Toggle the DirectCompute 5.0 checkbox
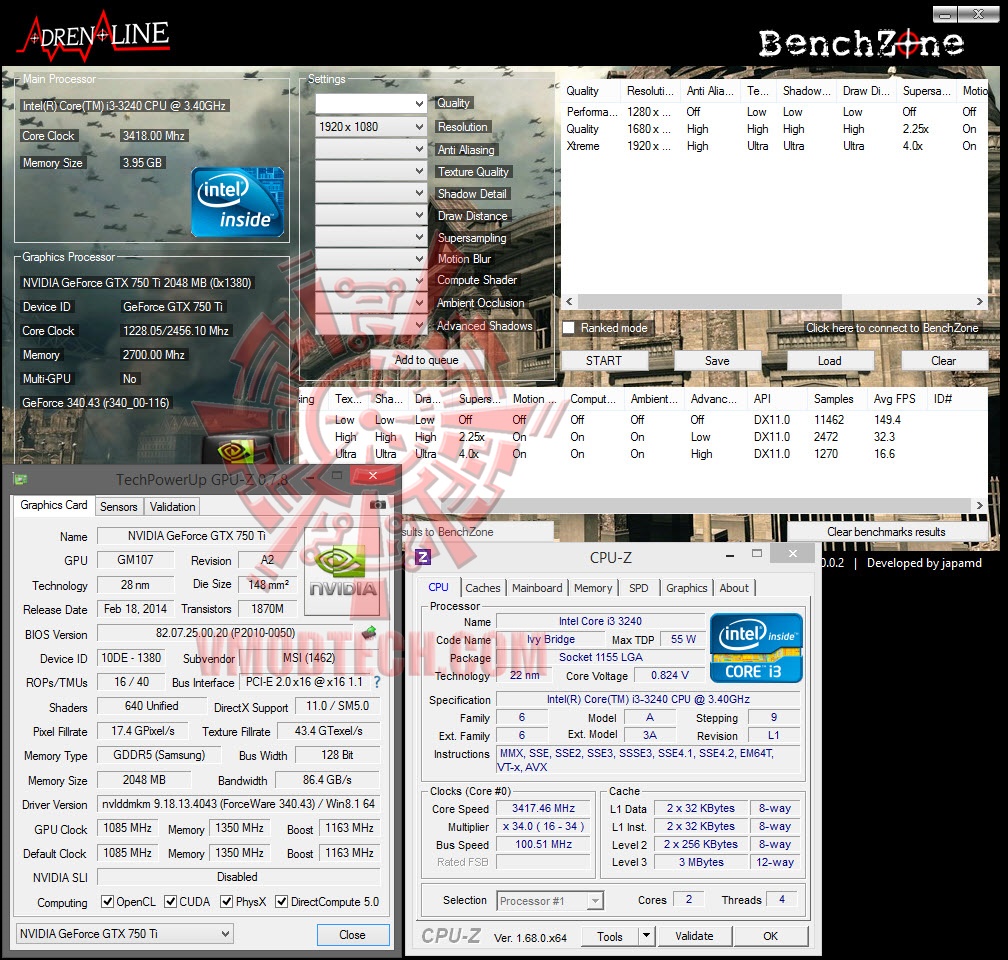The image size is (1008, 960). 282,901
